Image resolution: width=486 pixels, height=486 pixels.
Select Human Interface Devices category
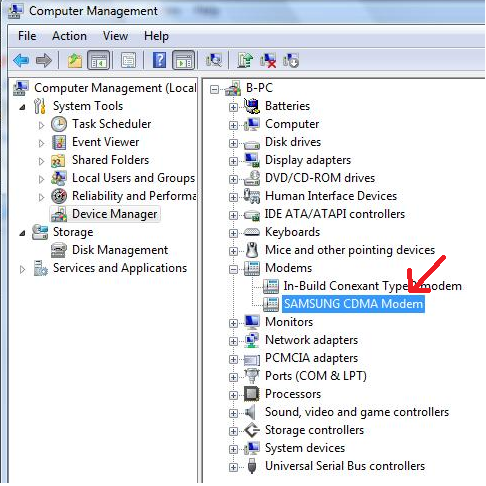click(331, 196)
